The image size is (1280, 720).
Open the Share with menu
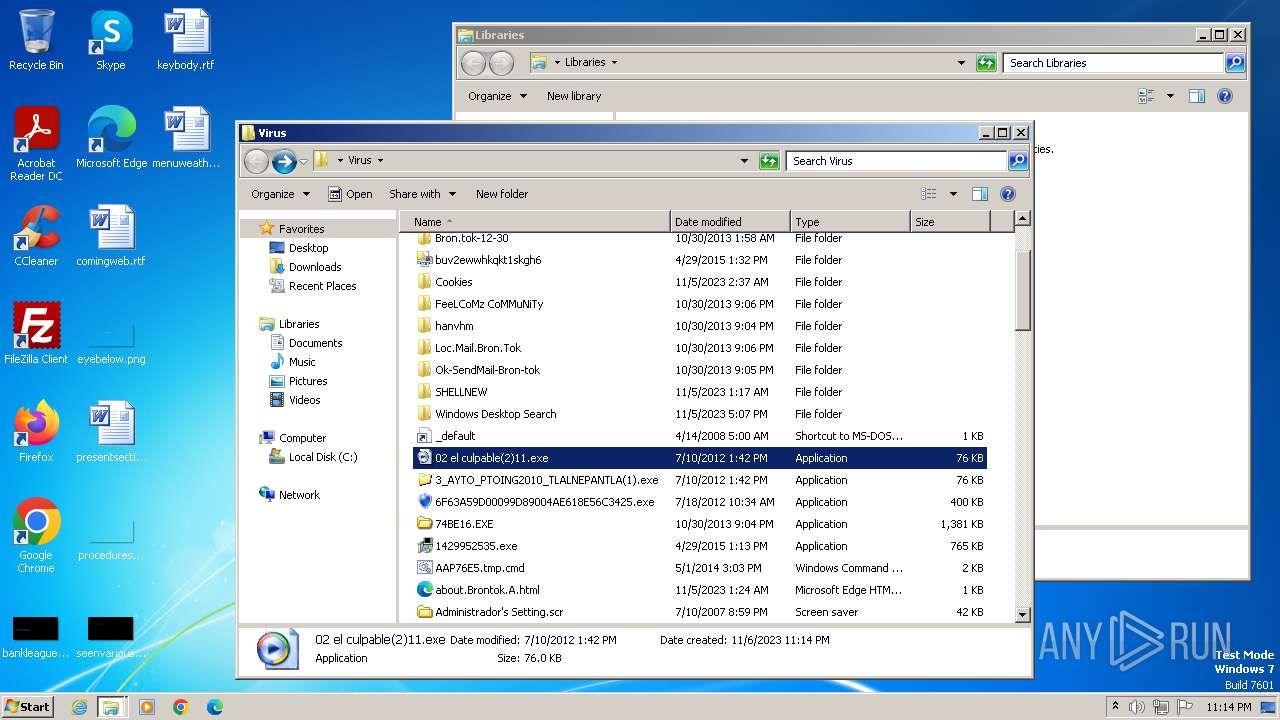coord(422,194)
